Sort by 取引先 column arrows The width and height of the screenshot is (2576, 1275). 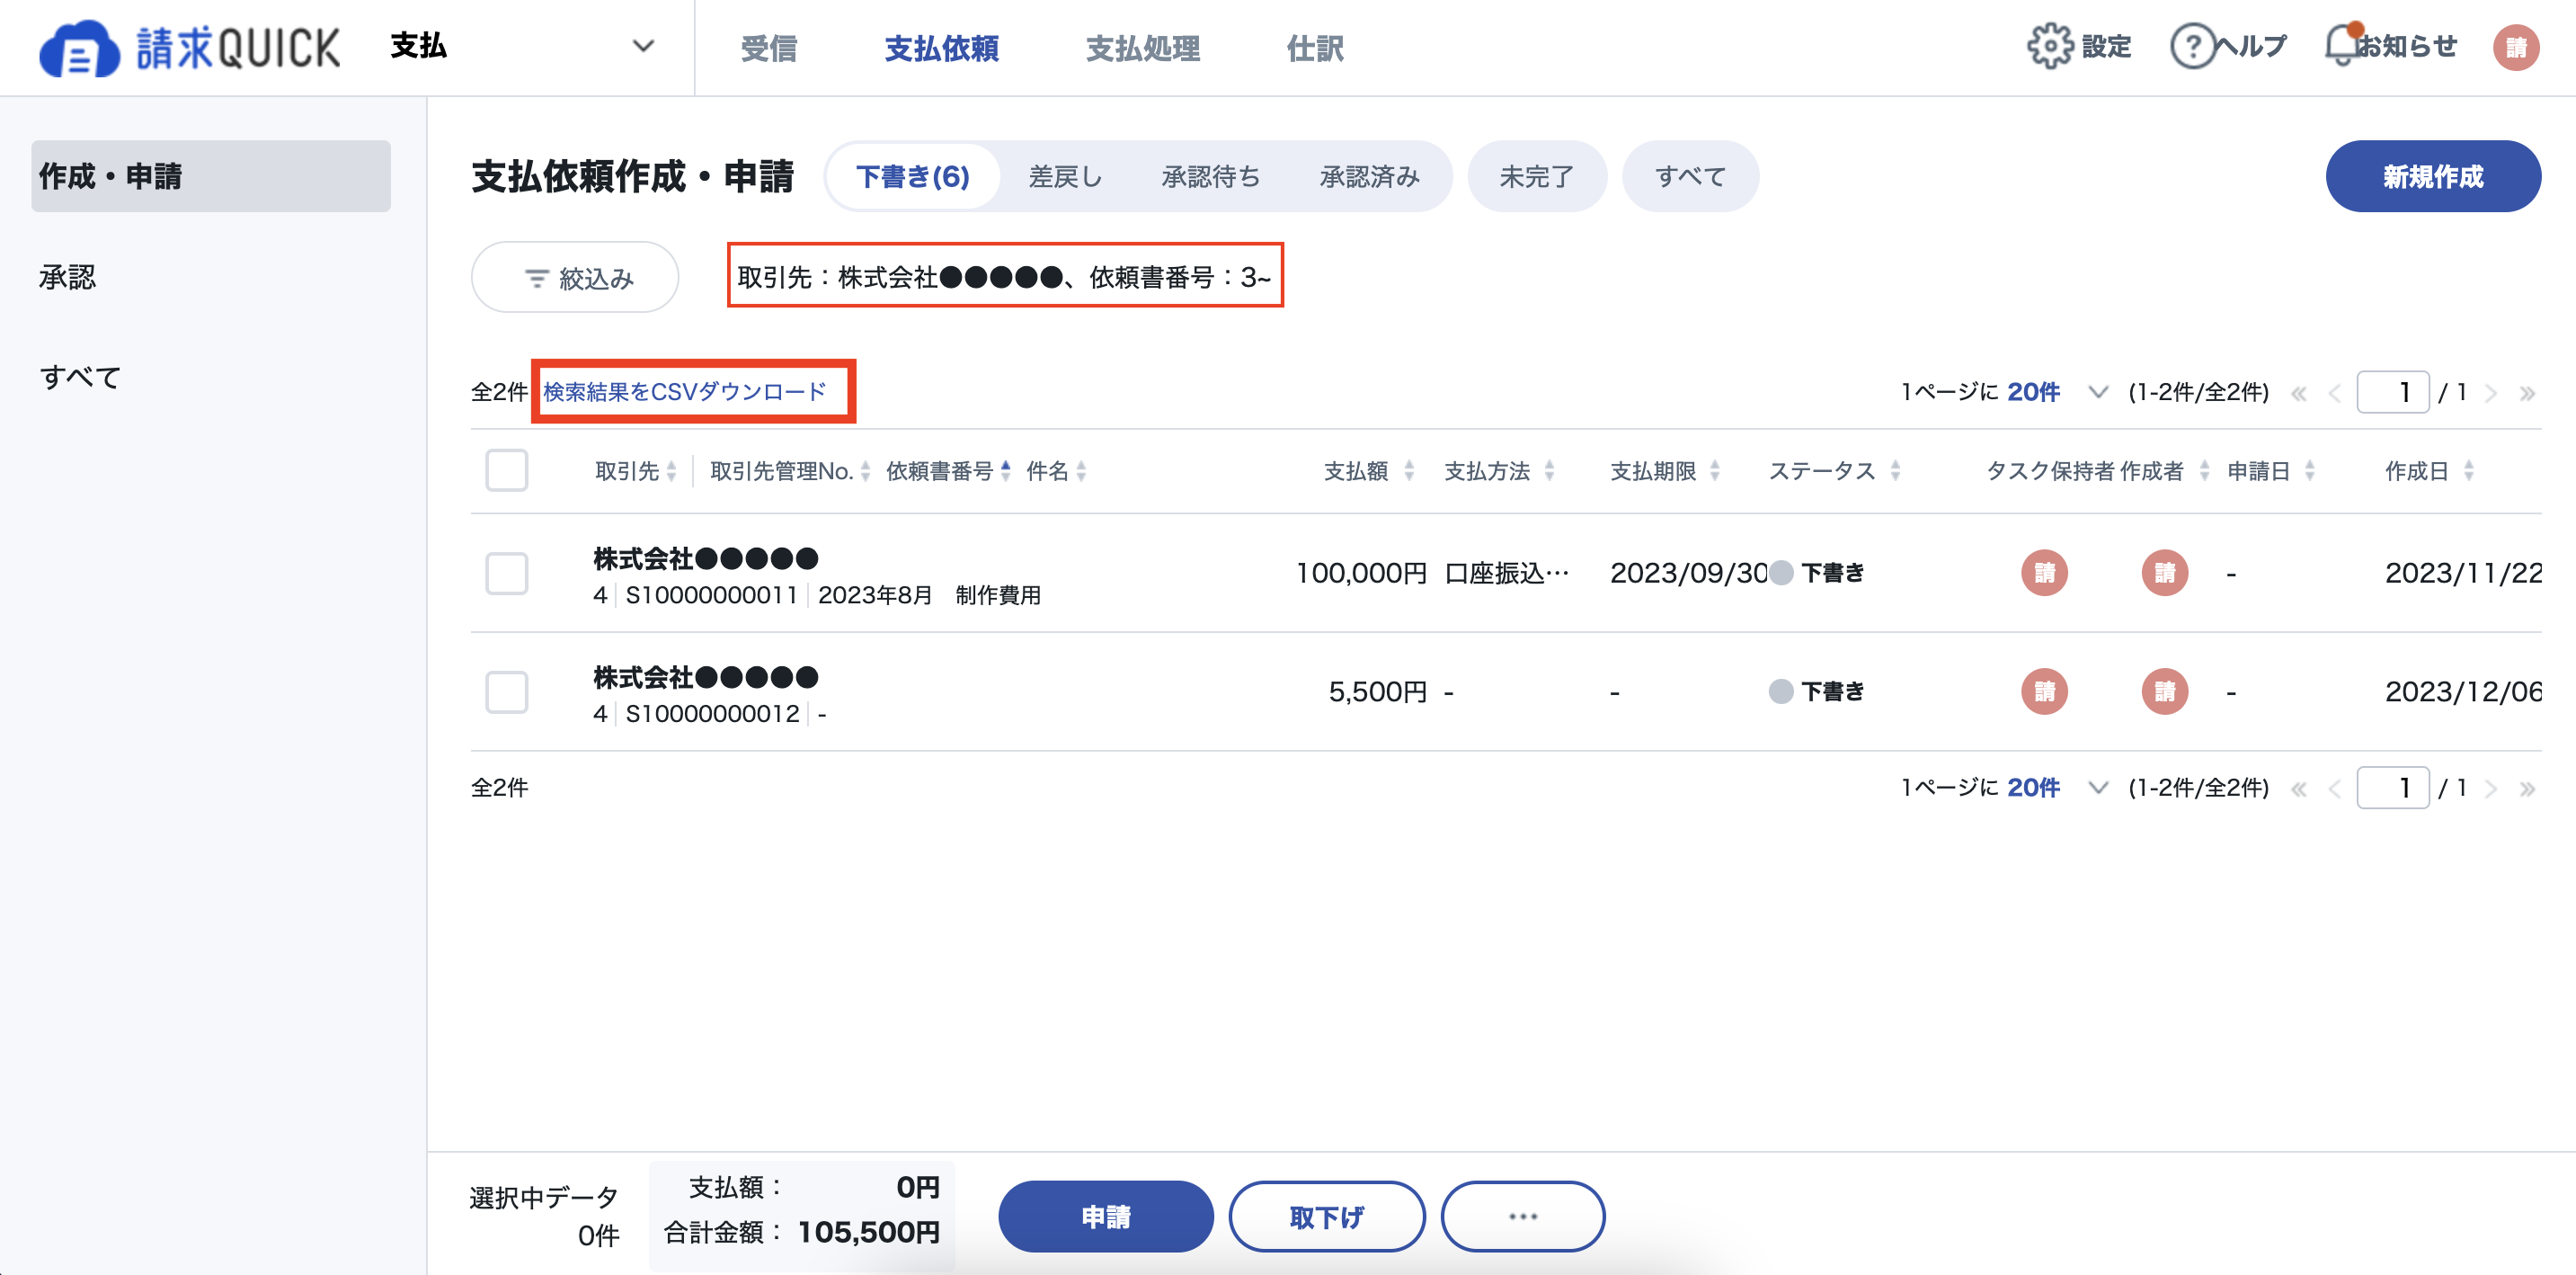[672, 471]
